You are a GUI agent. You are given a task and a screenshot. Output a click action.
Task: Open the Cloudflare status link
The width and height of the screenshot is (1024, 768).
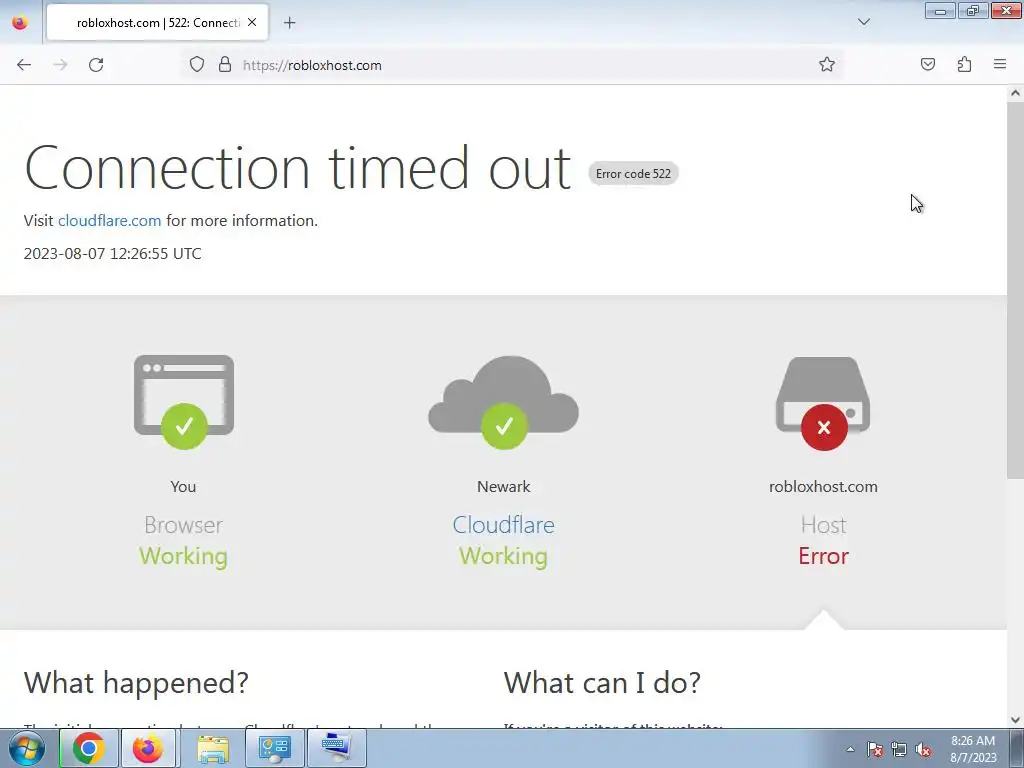point(503,525)
